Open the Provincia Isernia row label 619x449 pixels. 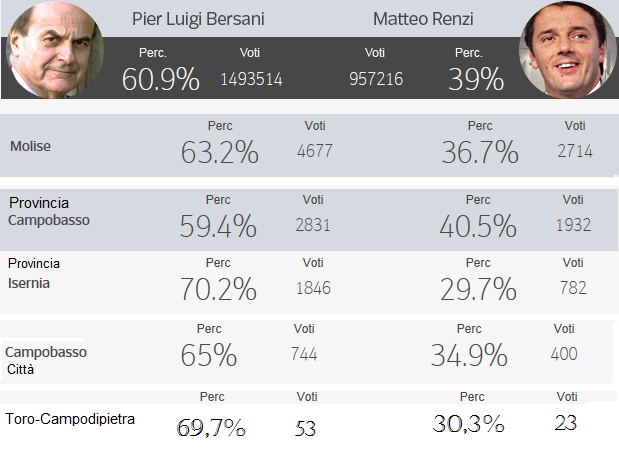(x=35, y=273)
